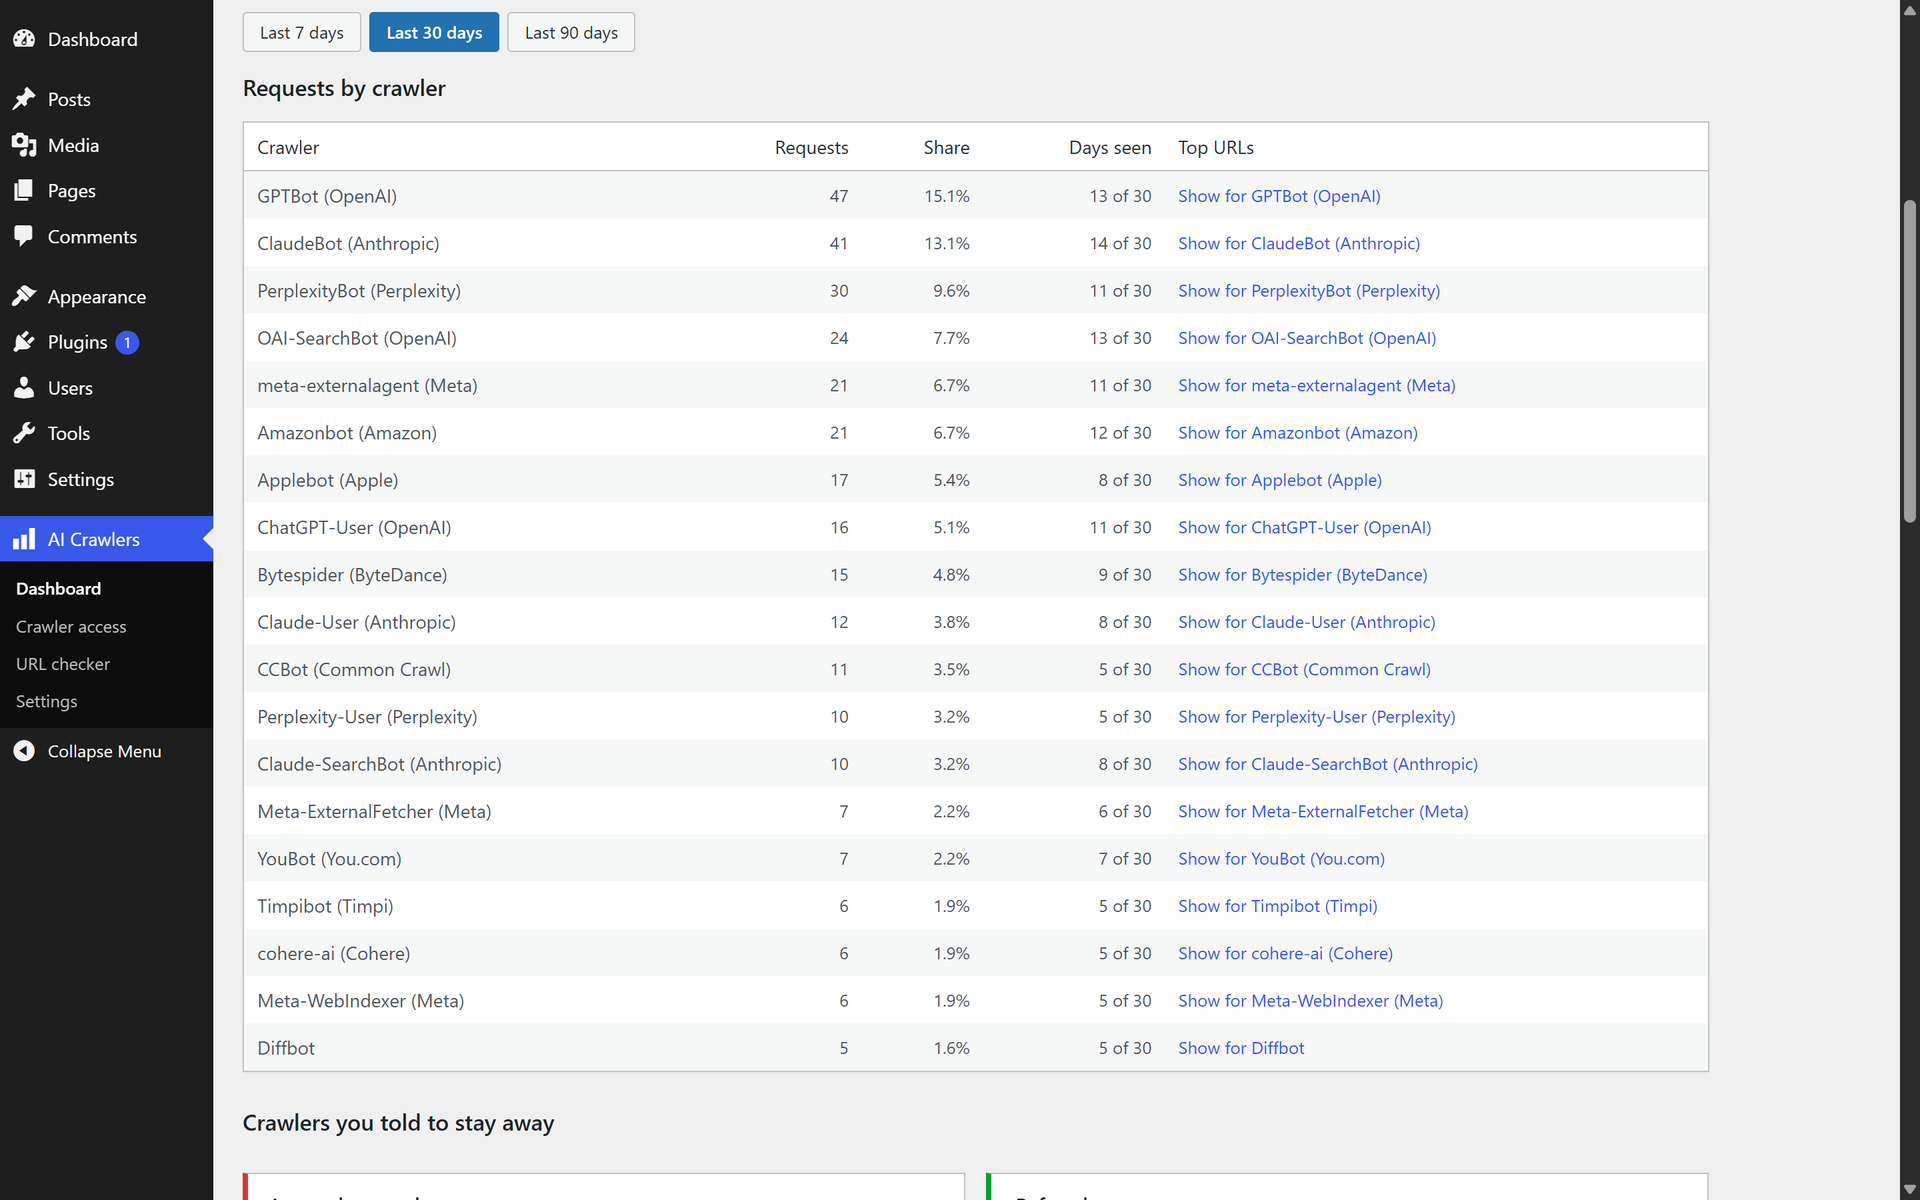
Task: Show top URLs for Claude-User
Action: tap(1307, 622)
